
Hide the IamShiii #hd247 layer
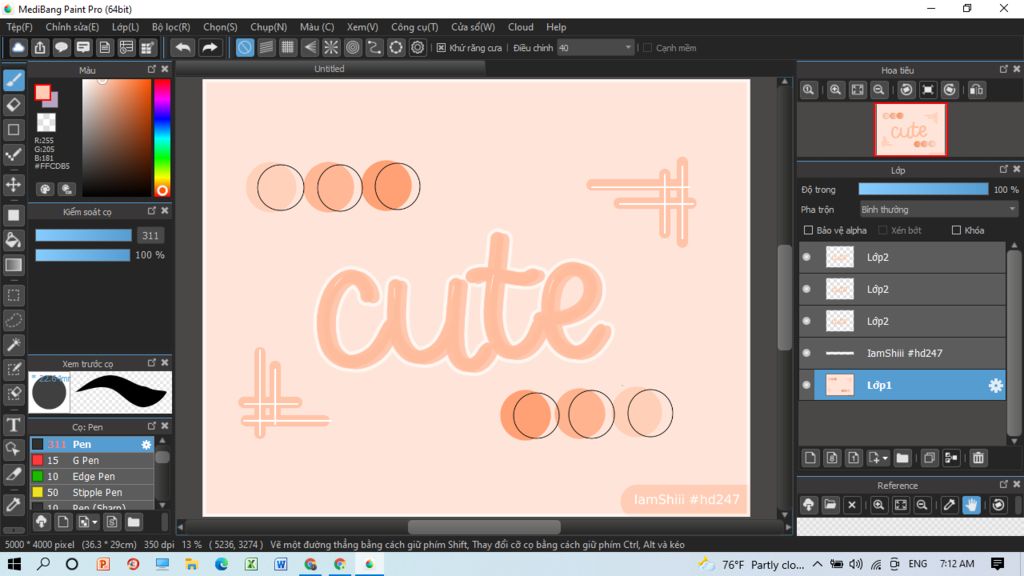pos(807,353)
